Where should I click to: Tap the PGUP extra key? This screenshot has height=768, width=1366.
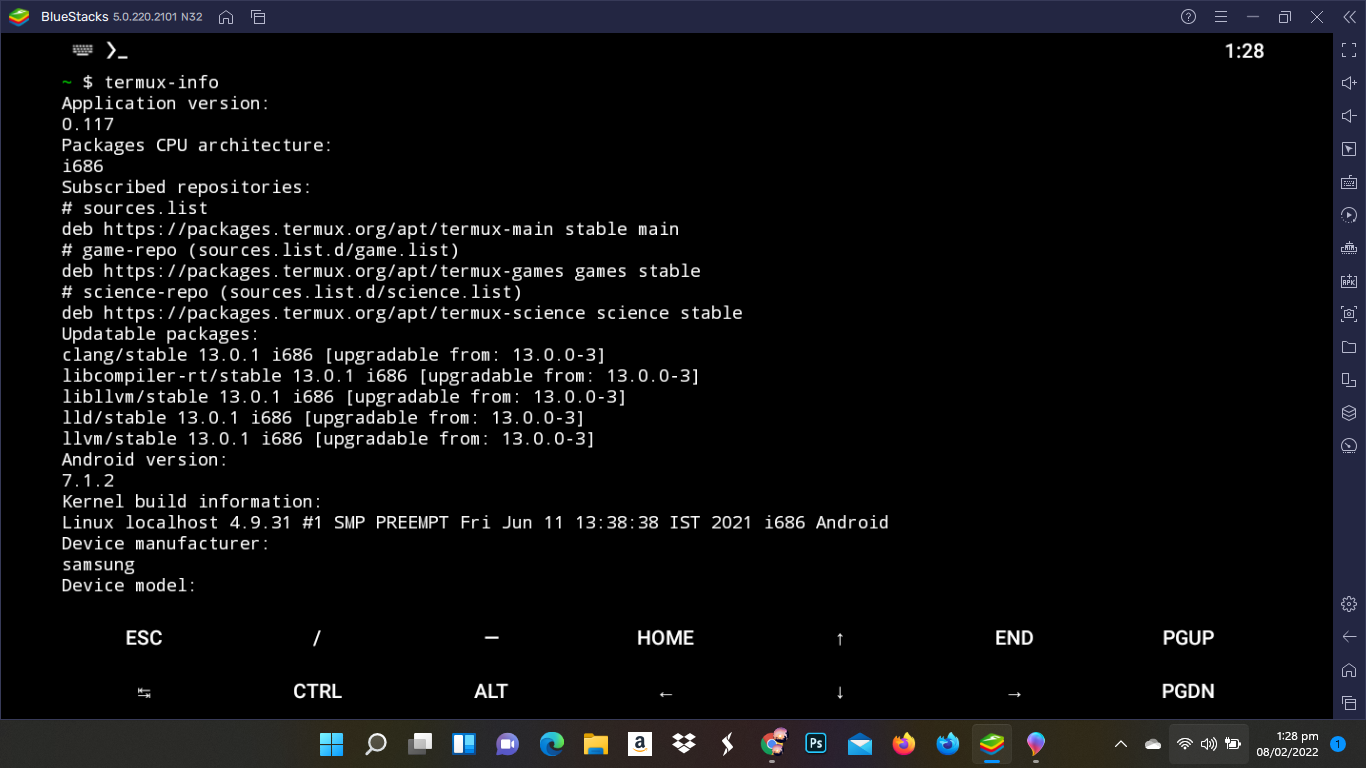(x=1188, y=638)
